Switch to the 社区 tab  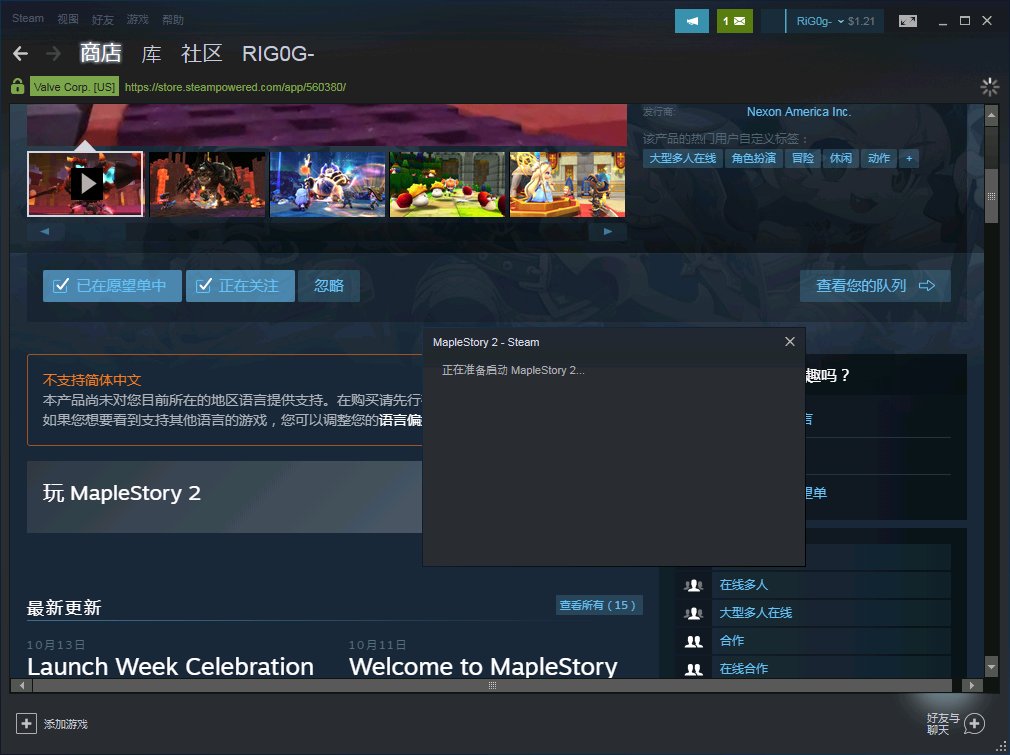202,53
